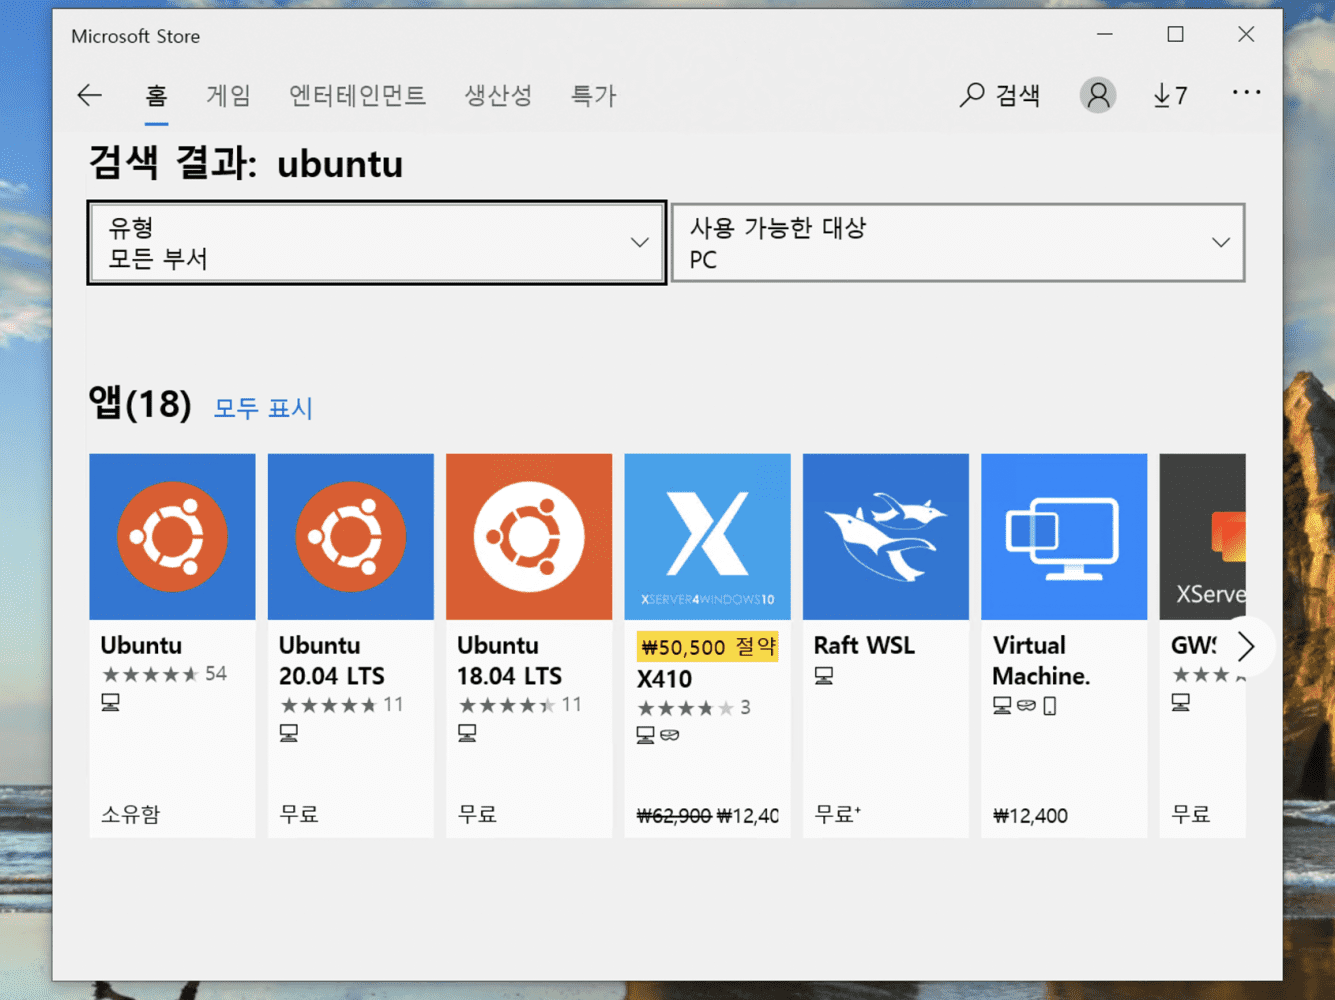Switch to the 게임 tab
Screen dimensions: 1335x1000
[x=228, y=96]
